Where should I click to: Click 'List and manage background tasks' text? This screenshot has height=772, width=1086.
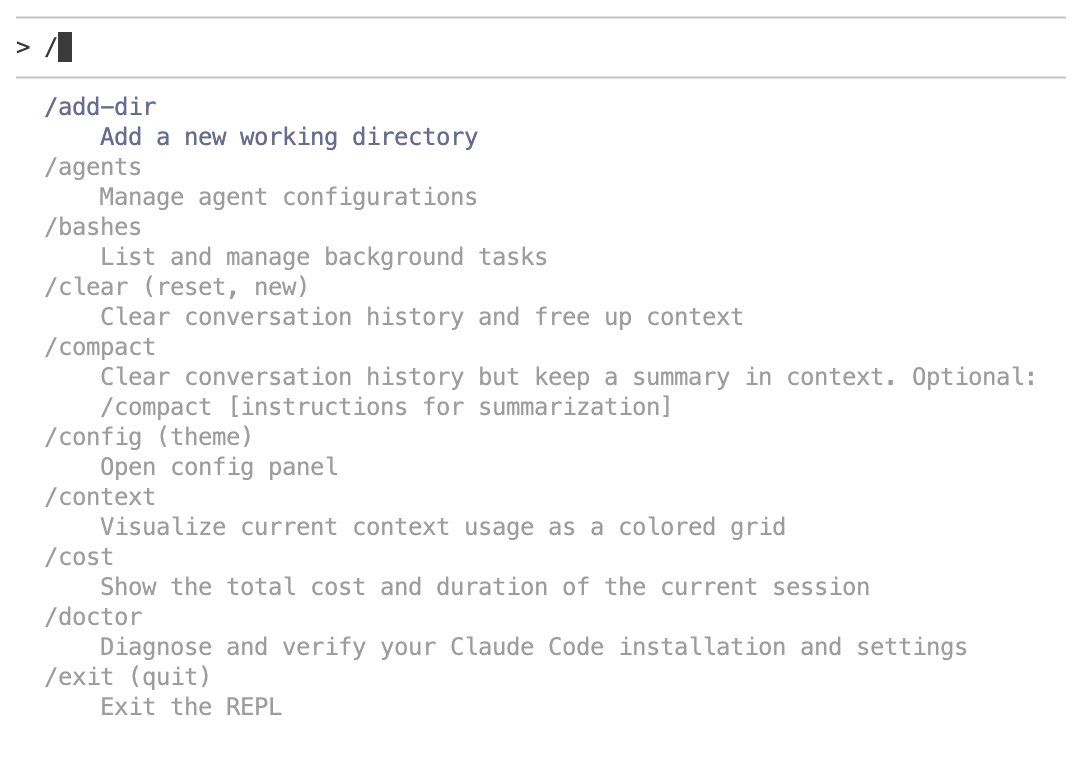pyautogui.click(x=323, y=257)
